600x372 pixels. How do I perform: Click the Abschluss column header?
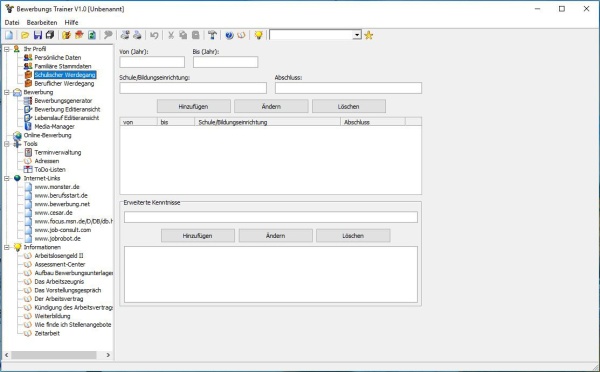pyautogui.click(x=373, y=122)
